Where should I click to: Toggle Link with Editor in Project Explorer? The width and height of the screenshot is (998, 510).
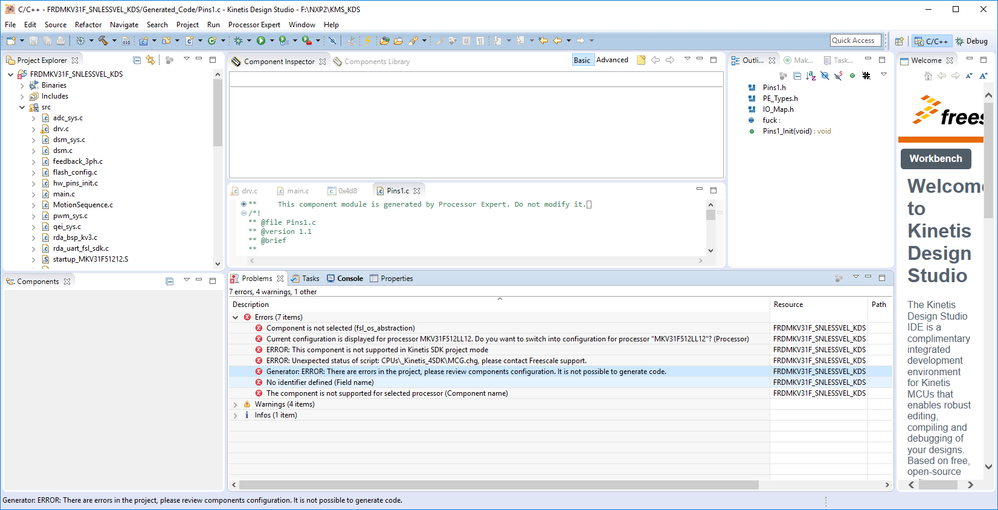150,60
